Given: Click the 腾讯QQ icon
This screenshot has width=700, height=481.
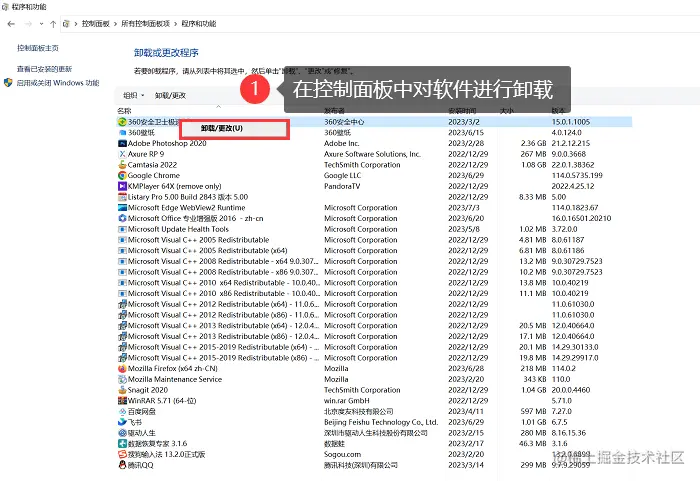Looking at the screenshot, I should coord(122,465).
